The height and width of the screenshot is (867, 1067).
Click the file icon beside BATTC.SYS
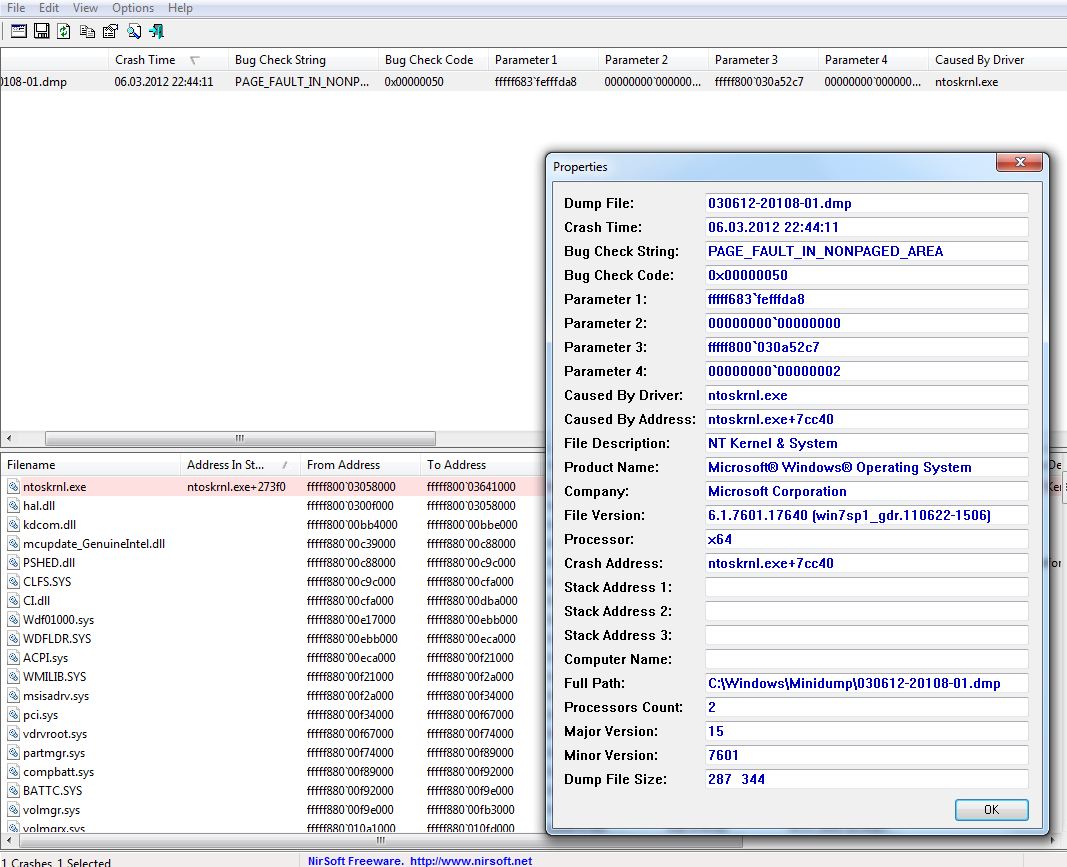coord(13,791)
